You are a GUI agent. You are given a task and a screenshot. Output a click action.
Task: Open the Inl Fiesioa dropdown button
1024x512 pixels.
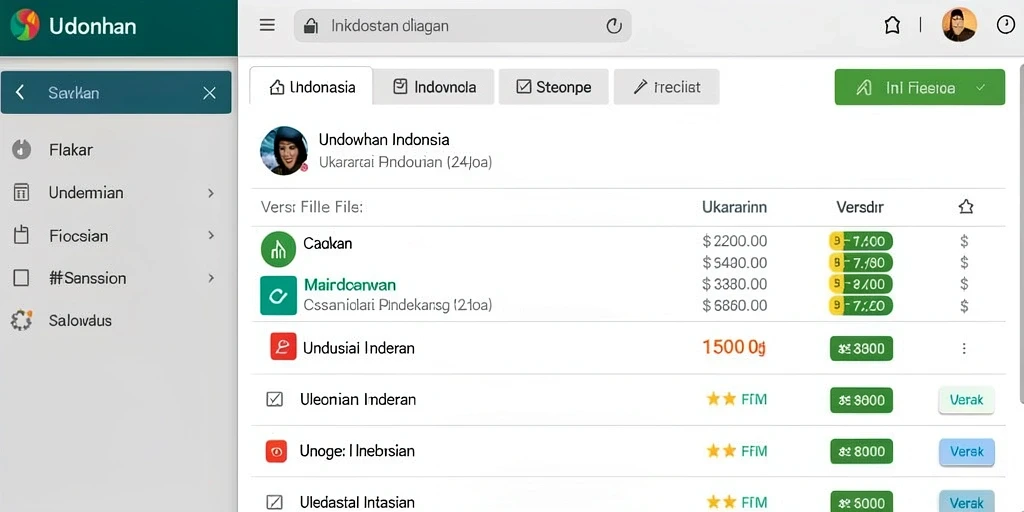coord(920,87)
